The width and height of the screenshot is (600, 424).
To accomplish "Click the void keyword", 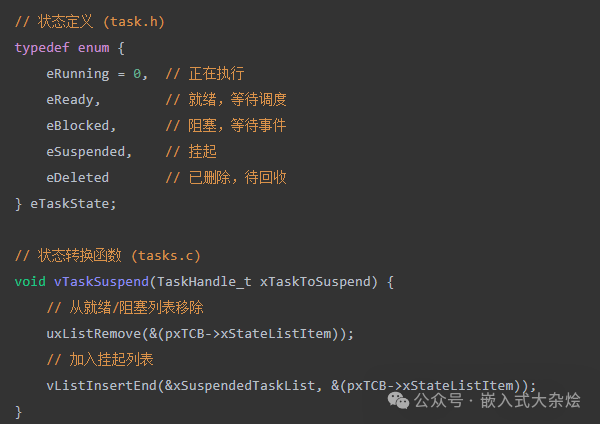I will pyautogui.click(x=30, y=281).
